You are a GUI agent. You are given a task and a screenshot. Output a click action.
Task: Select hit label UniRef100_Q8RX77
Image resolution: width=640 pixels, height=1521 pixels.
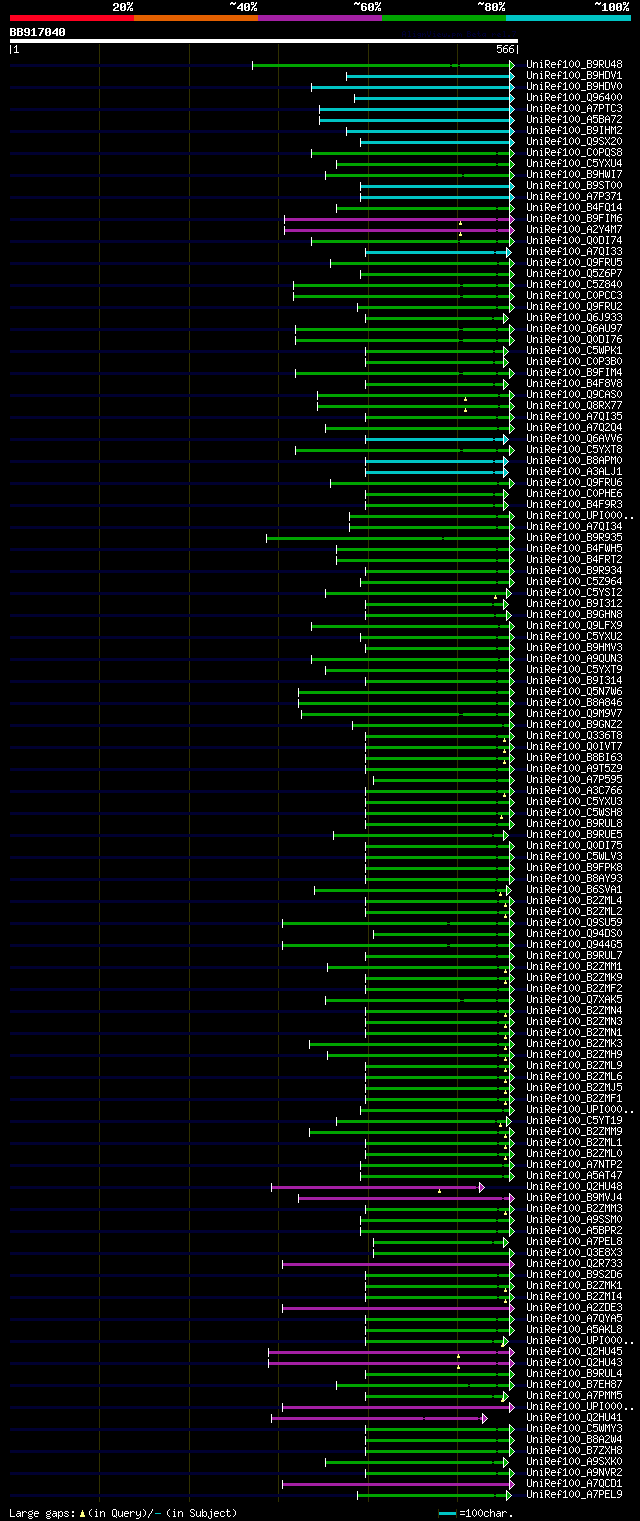click(x=574, y=405)
